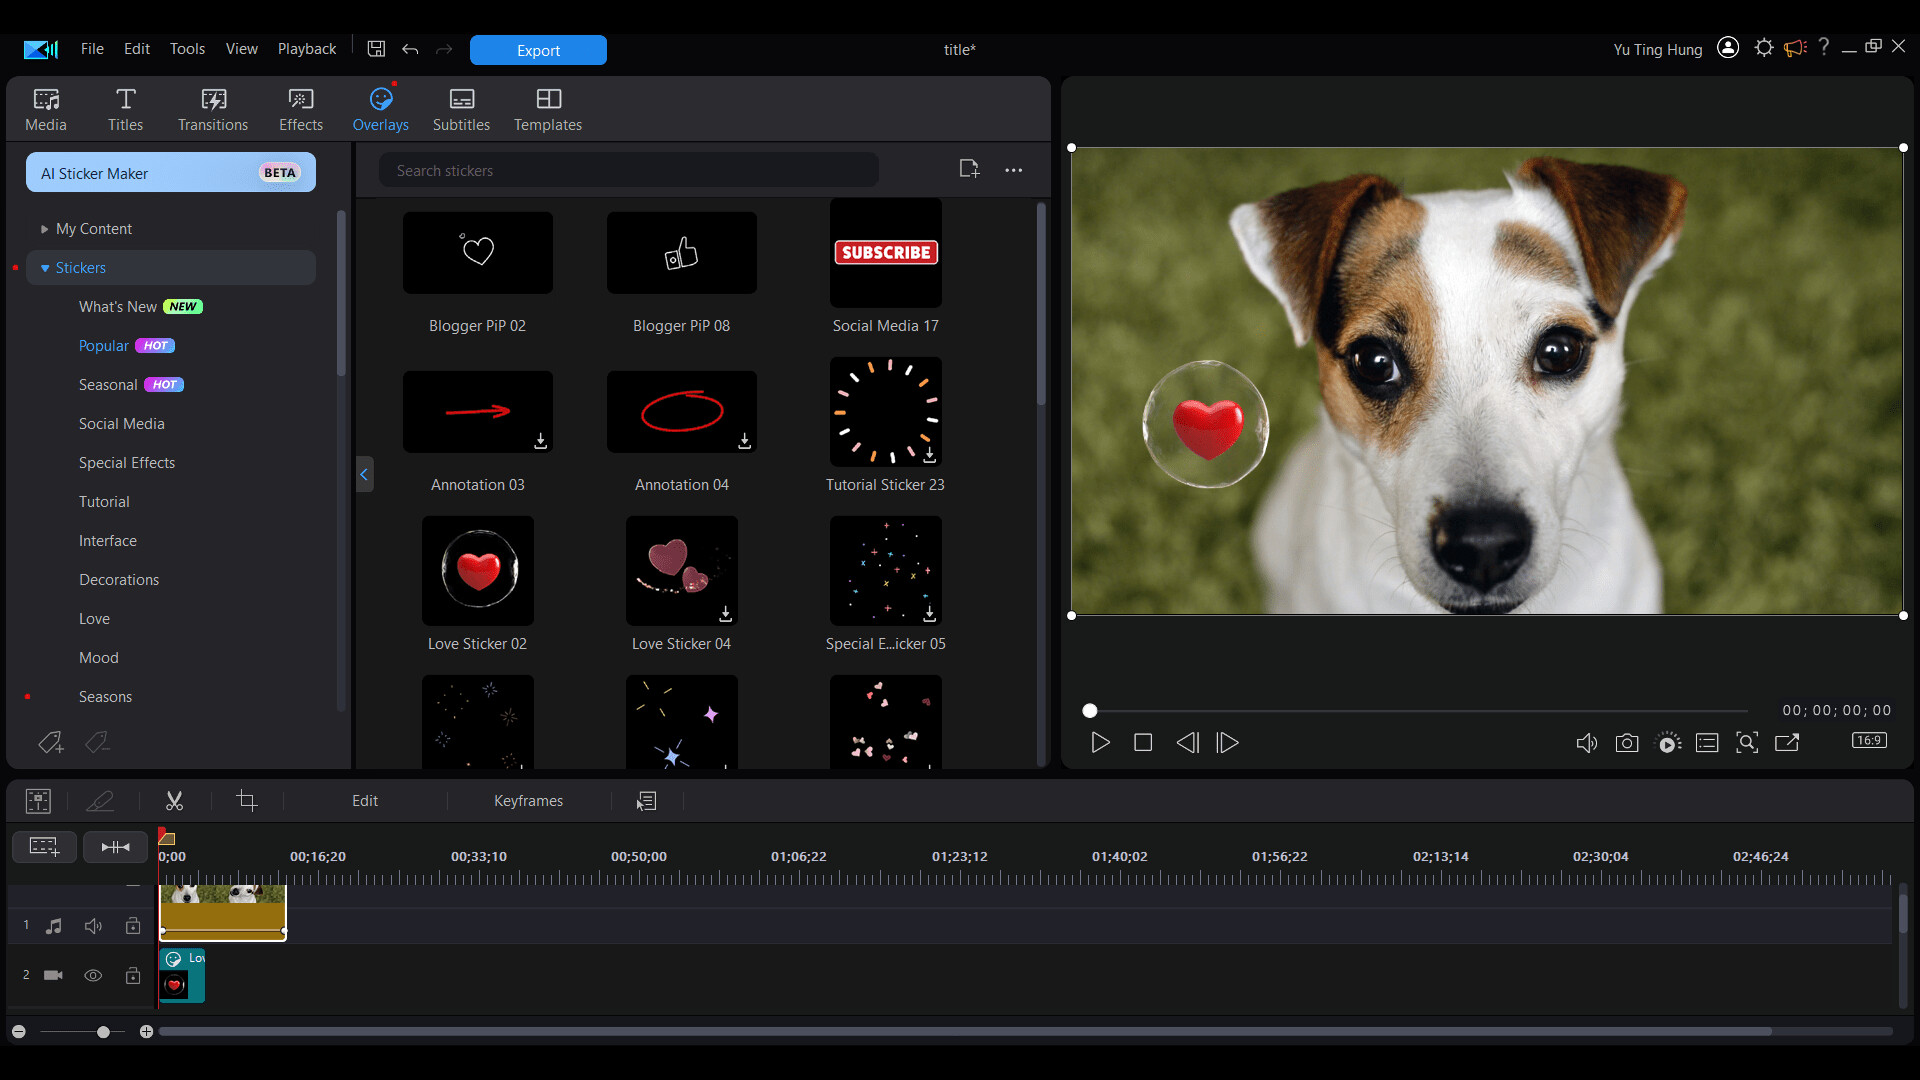Click the Export button

tap(538, 50)
